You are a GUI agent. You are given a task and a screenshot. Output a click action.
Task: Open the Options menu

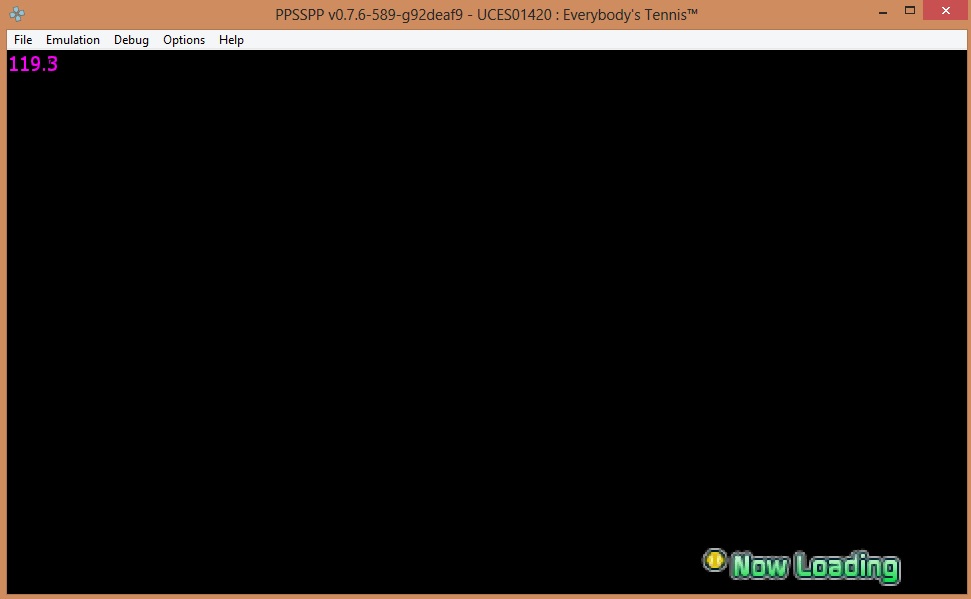coord(184,40)
